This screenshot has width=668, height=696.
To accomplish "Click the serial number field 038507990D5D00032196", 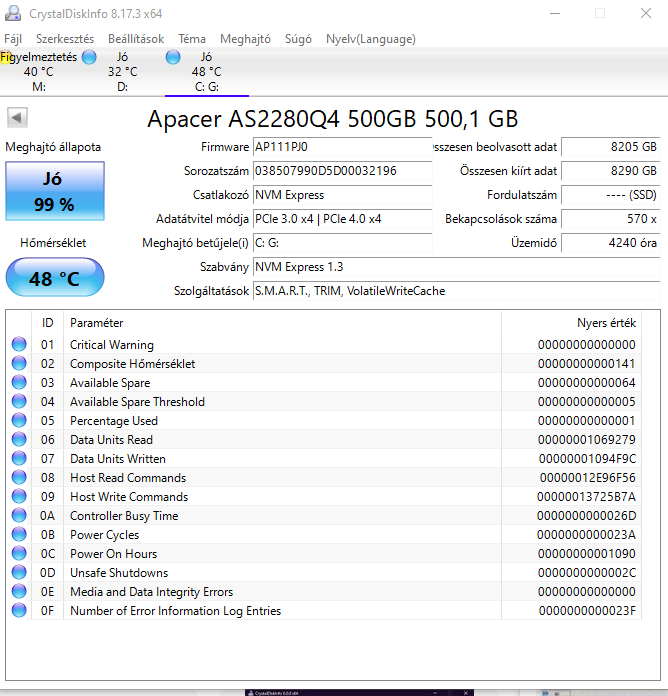I will tap(342, 171).
